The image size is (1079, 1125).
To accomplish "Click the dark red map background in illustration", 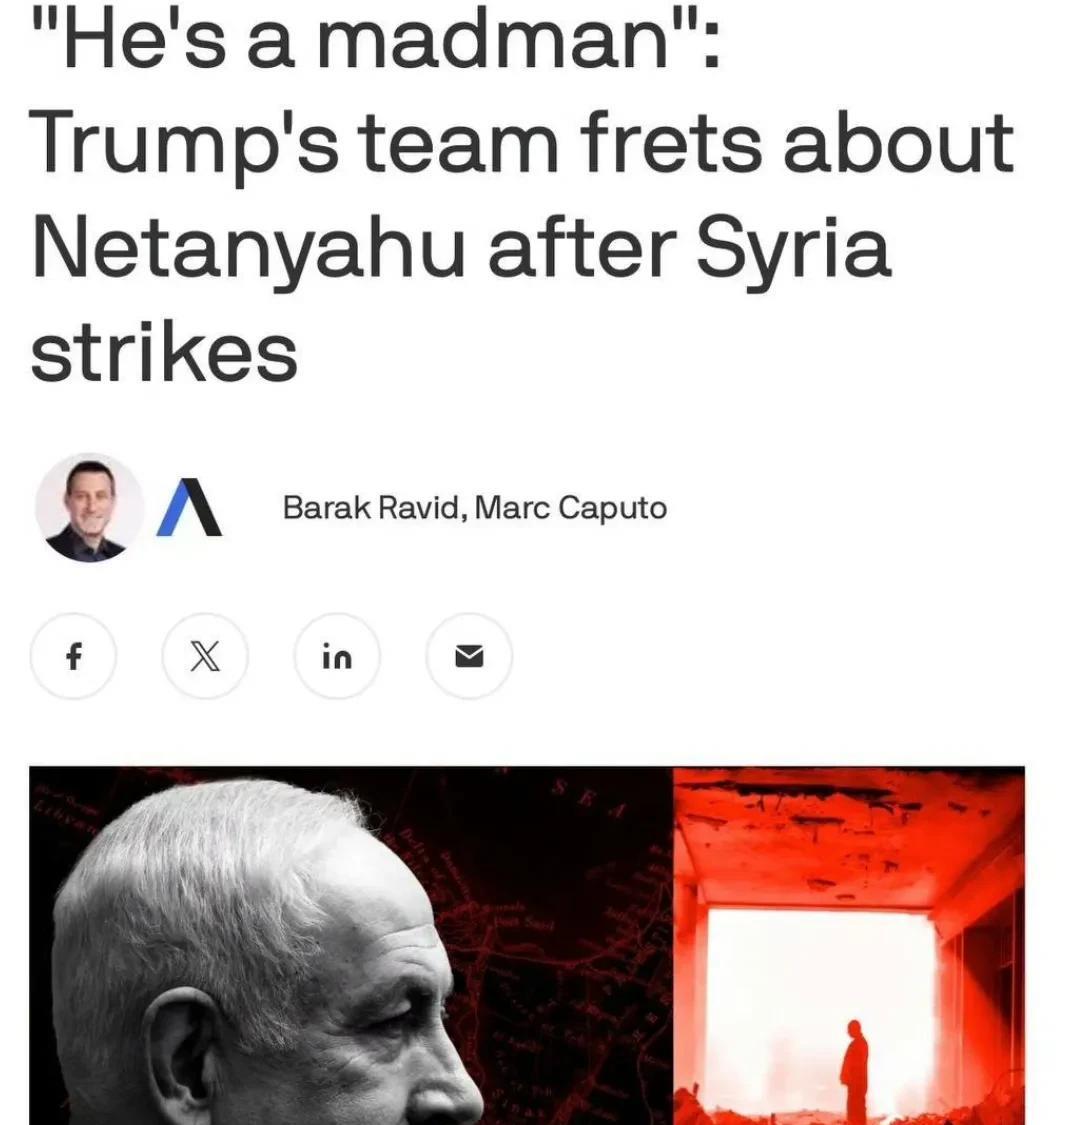I will pyautogui.click(x=560, y=897).
